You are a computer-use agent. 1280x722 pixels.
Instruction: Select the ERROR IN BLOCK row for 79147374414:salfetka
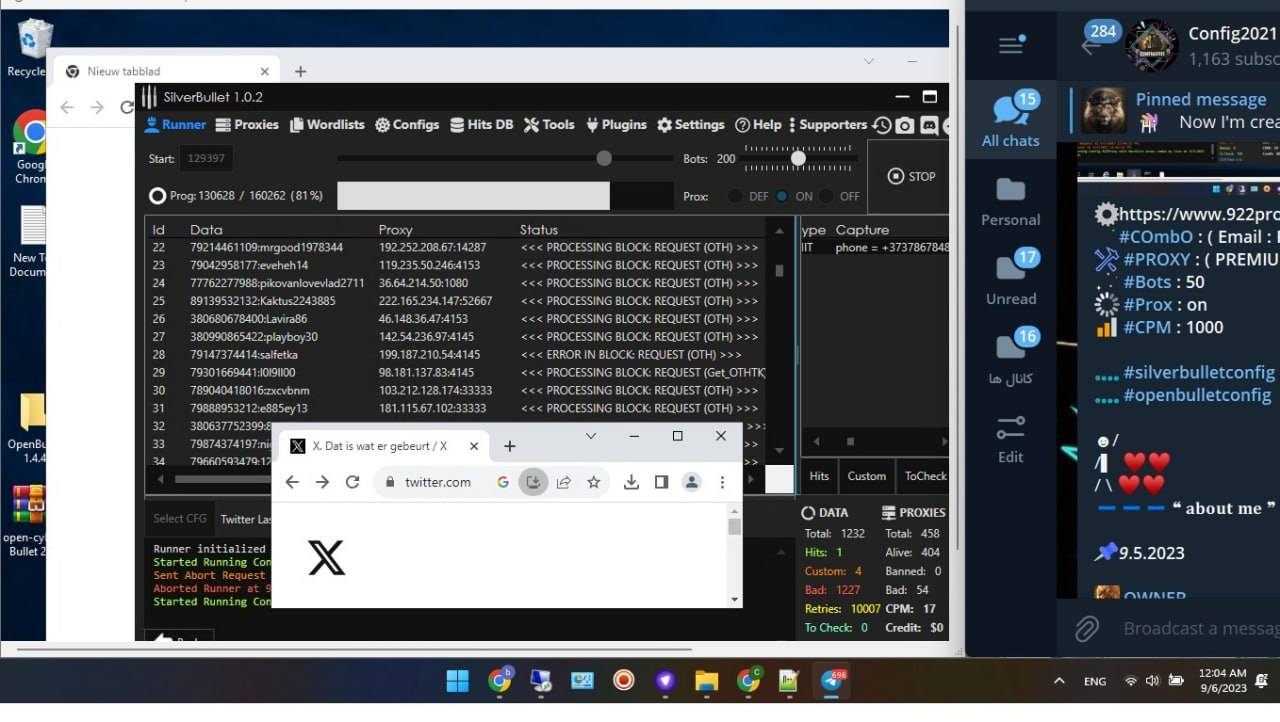457,354
